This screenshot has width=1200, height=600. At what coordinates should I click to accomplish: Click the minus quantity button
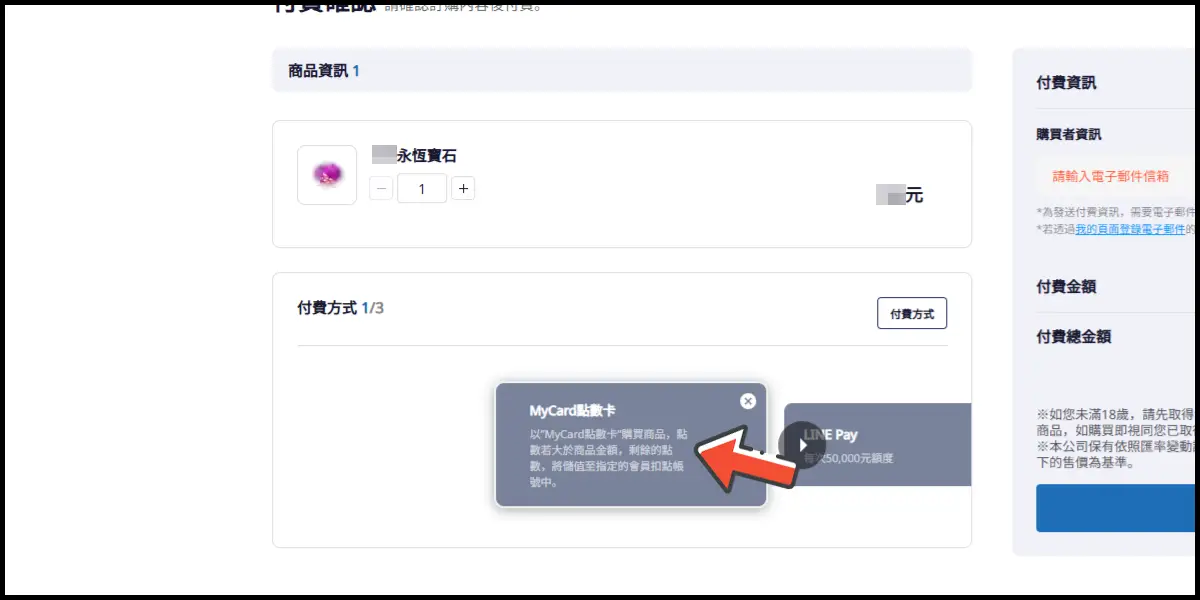381,188
